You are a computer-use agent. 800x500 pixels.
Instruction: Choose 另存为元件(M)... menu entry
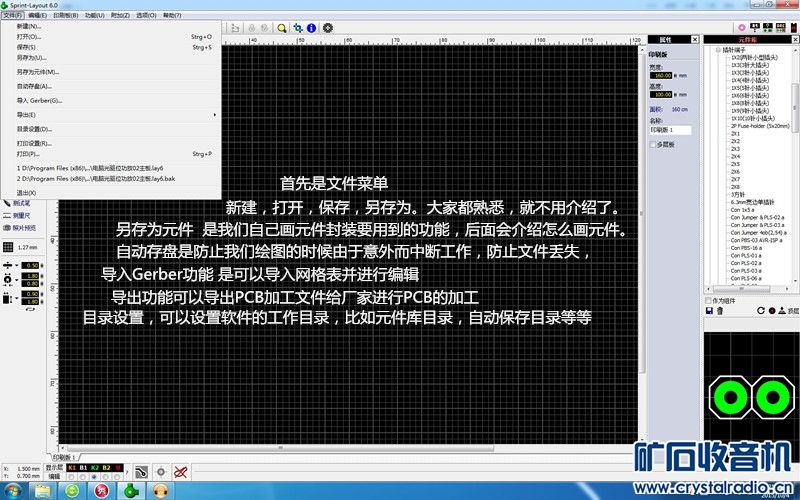tap(111, 72)
